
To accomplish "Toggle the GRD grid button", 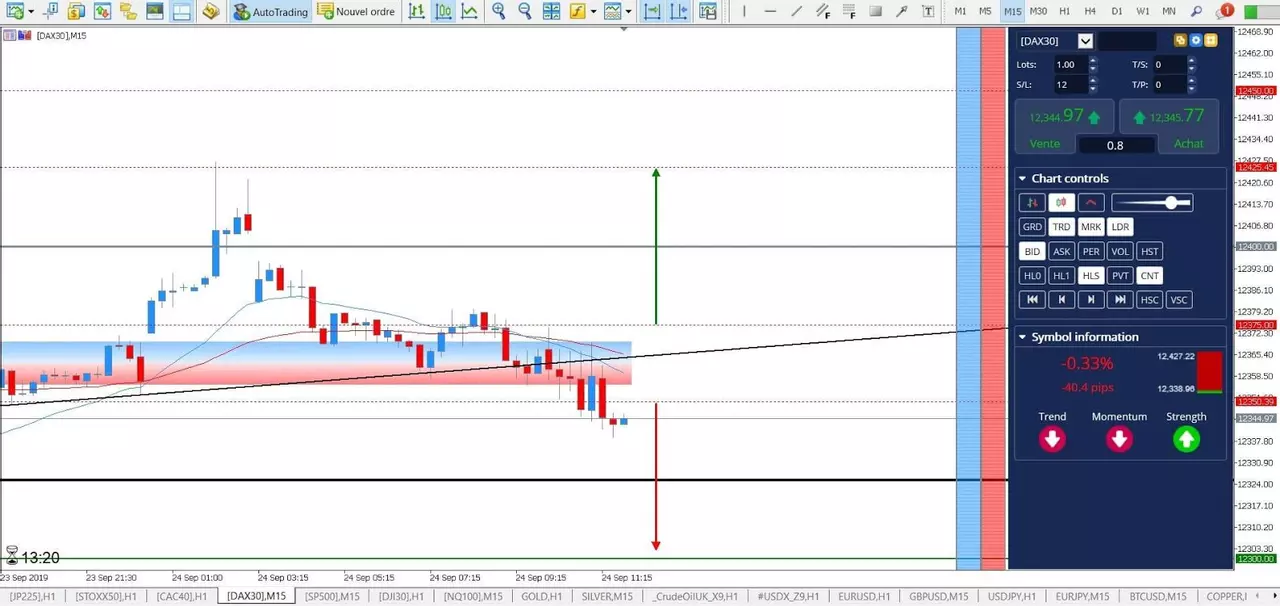I will [x=1032, y=227].
